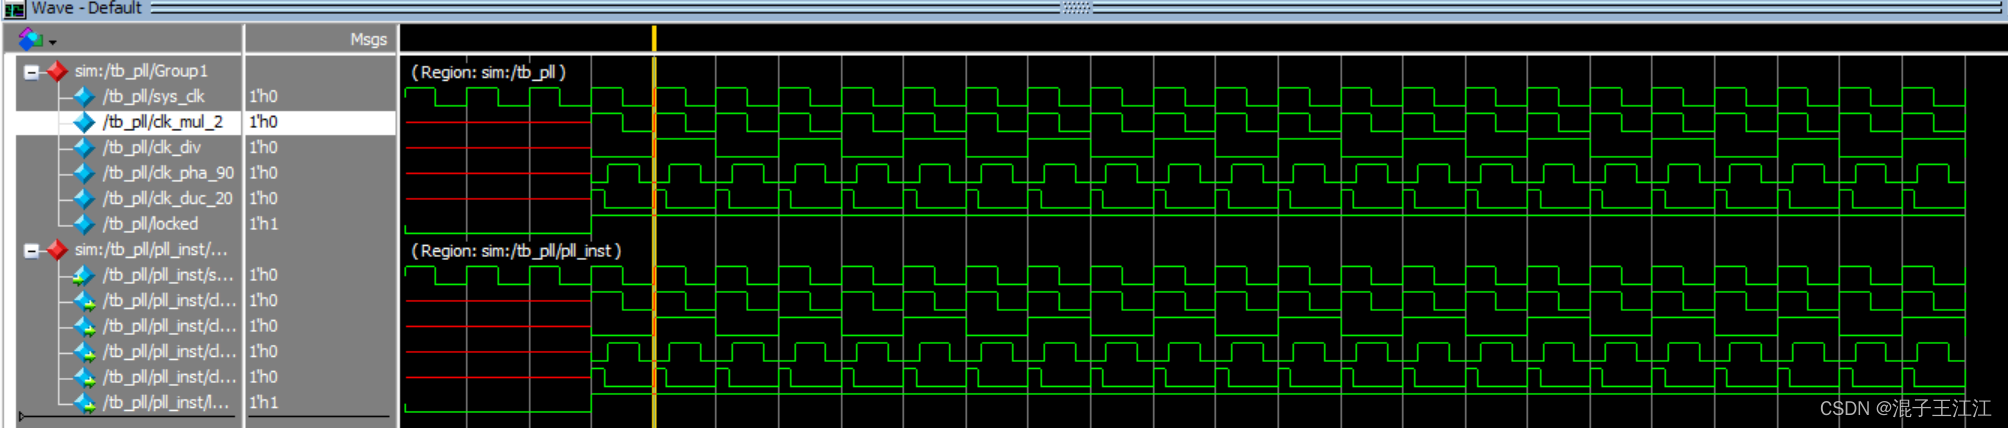Select the /tb_pll/locked signal

pos(150,224)
